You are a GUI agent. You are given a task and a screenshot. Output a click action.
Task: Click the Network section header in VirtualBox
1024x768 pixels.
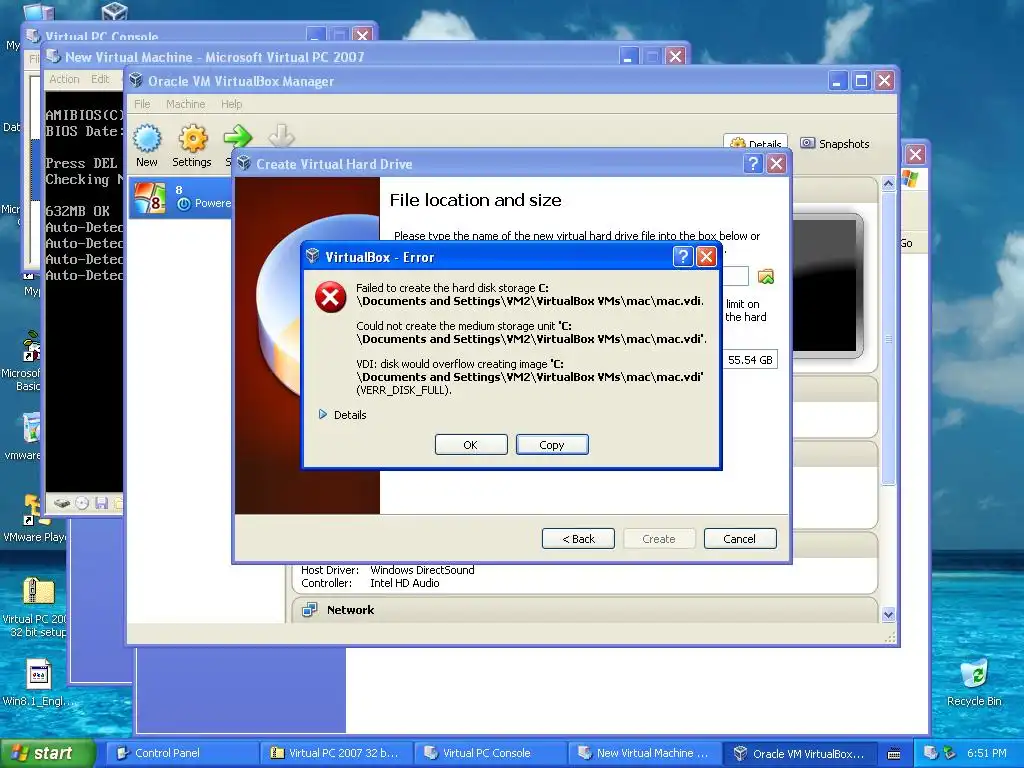tap(350, 610)
